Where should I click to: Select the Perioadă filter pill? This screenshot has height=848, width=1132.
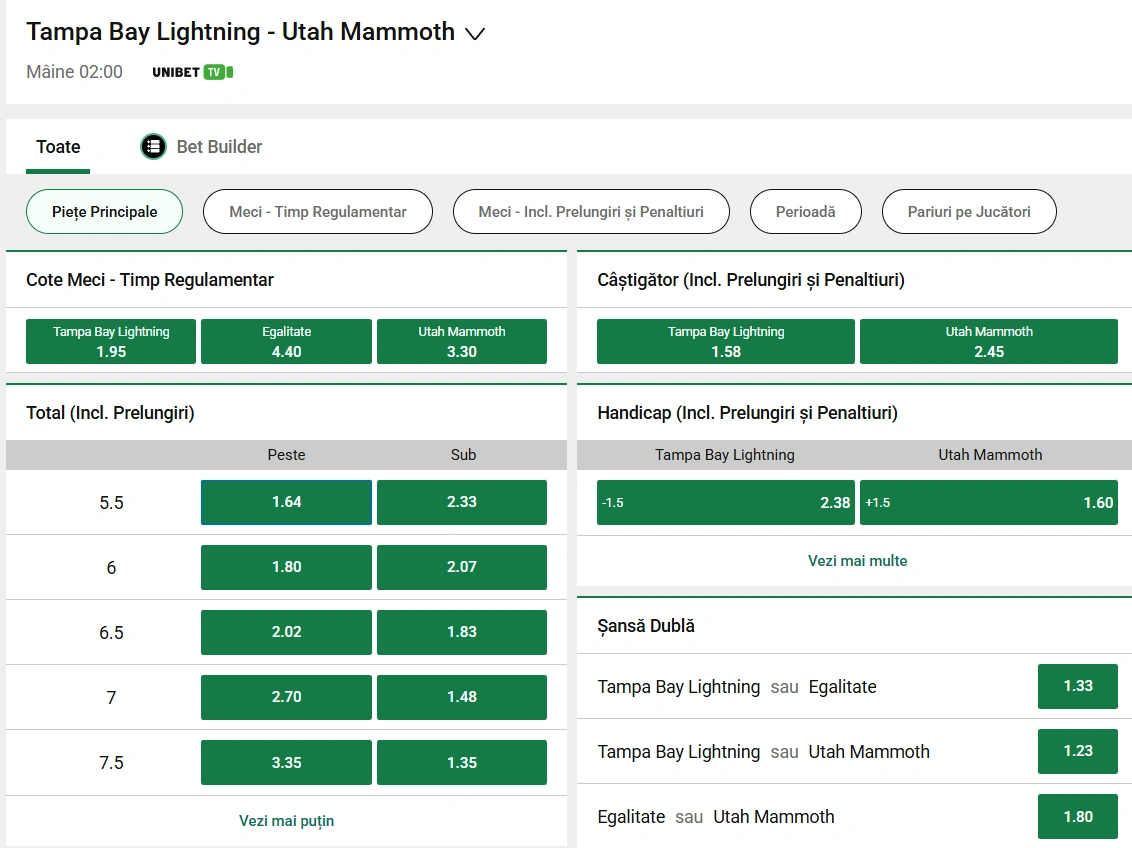click(805, 212)
